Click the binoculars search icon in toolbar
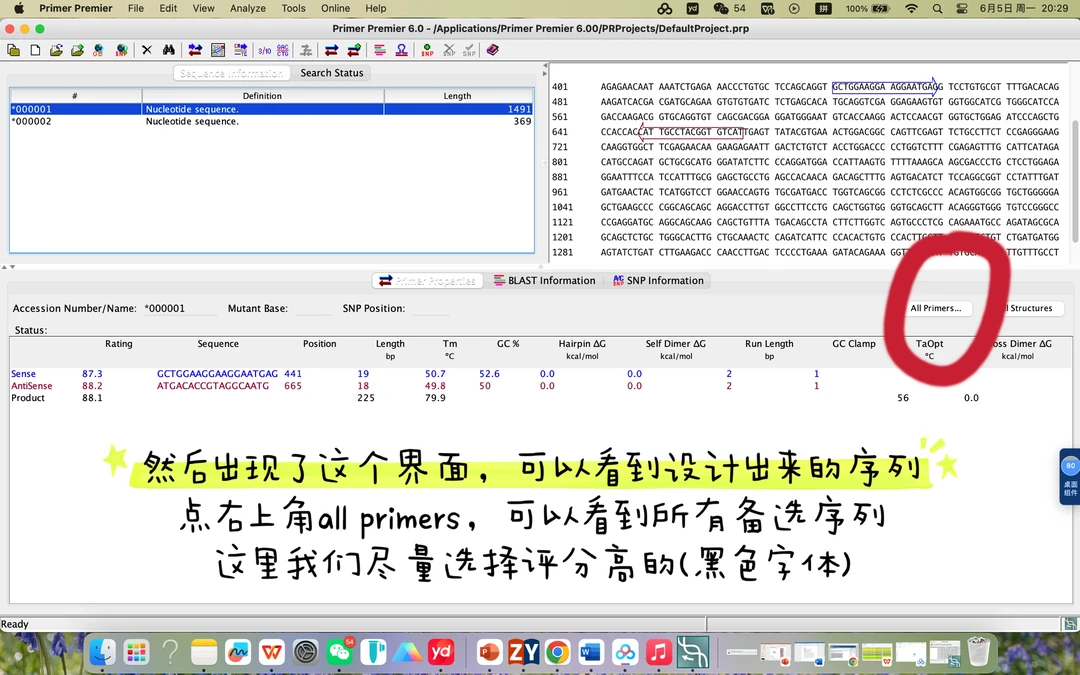Image resolution: width=1080 pixels, height=675 pixels. pos(169,50)
